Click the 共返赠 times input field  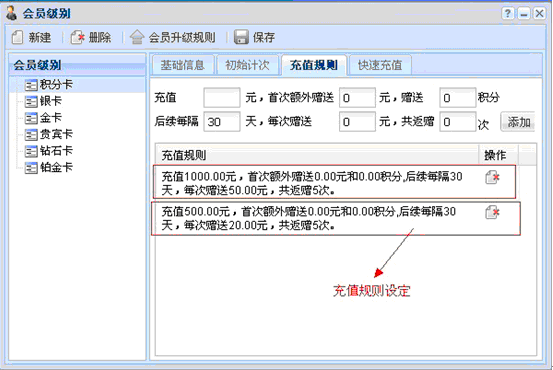click(x=458, y=122)
